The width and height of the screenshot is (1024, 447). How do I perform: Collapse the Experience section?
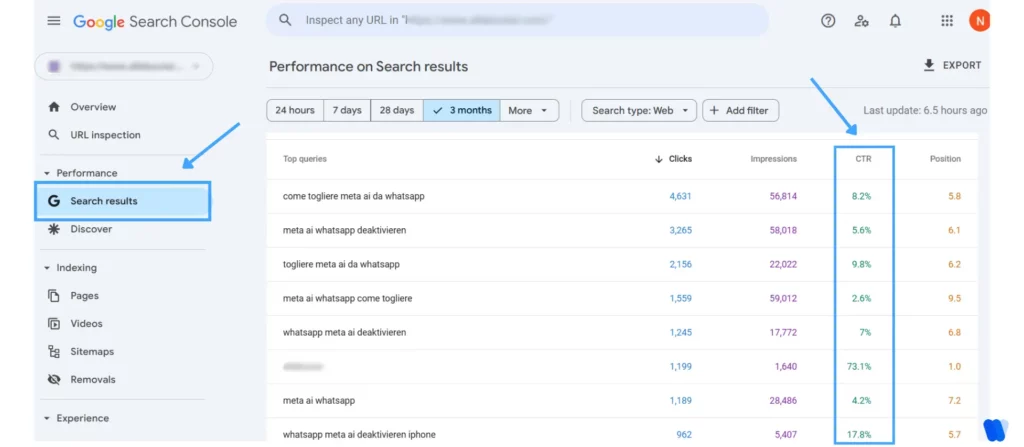(x=47, y=418)
